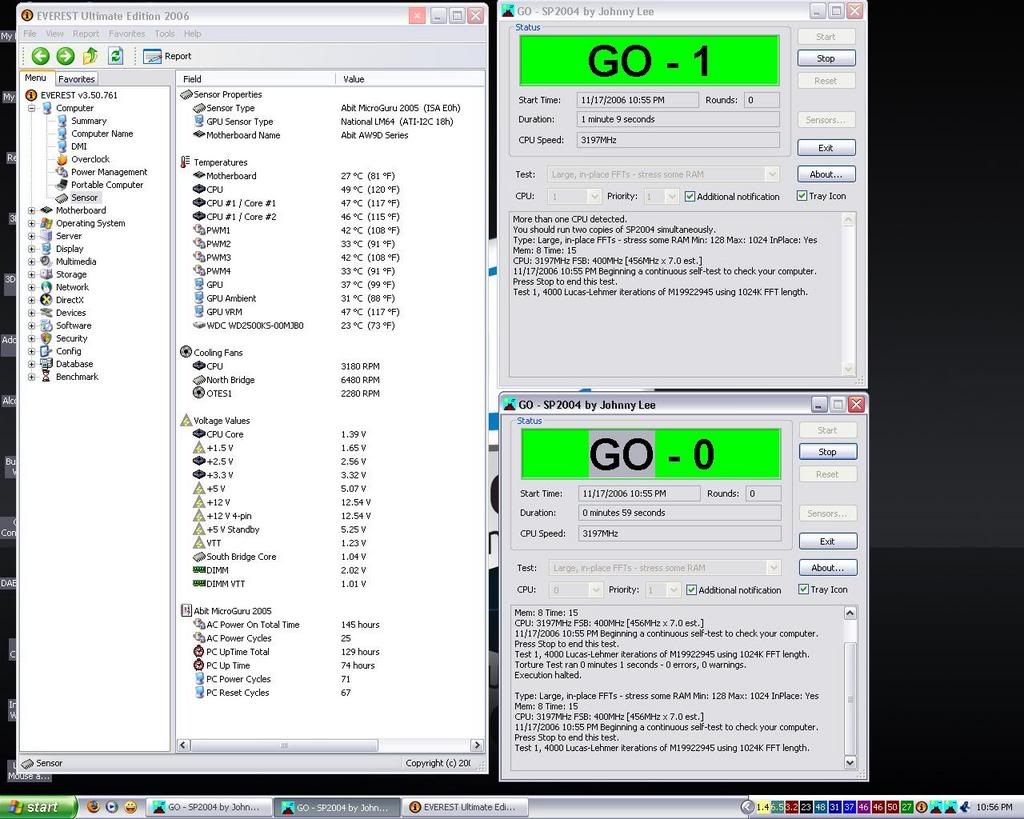
Task: Expand the Storage tree node
Action: click(31, 274)
